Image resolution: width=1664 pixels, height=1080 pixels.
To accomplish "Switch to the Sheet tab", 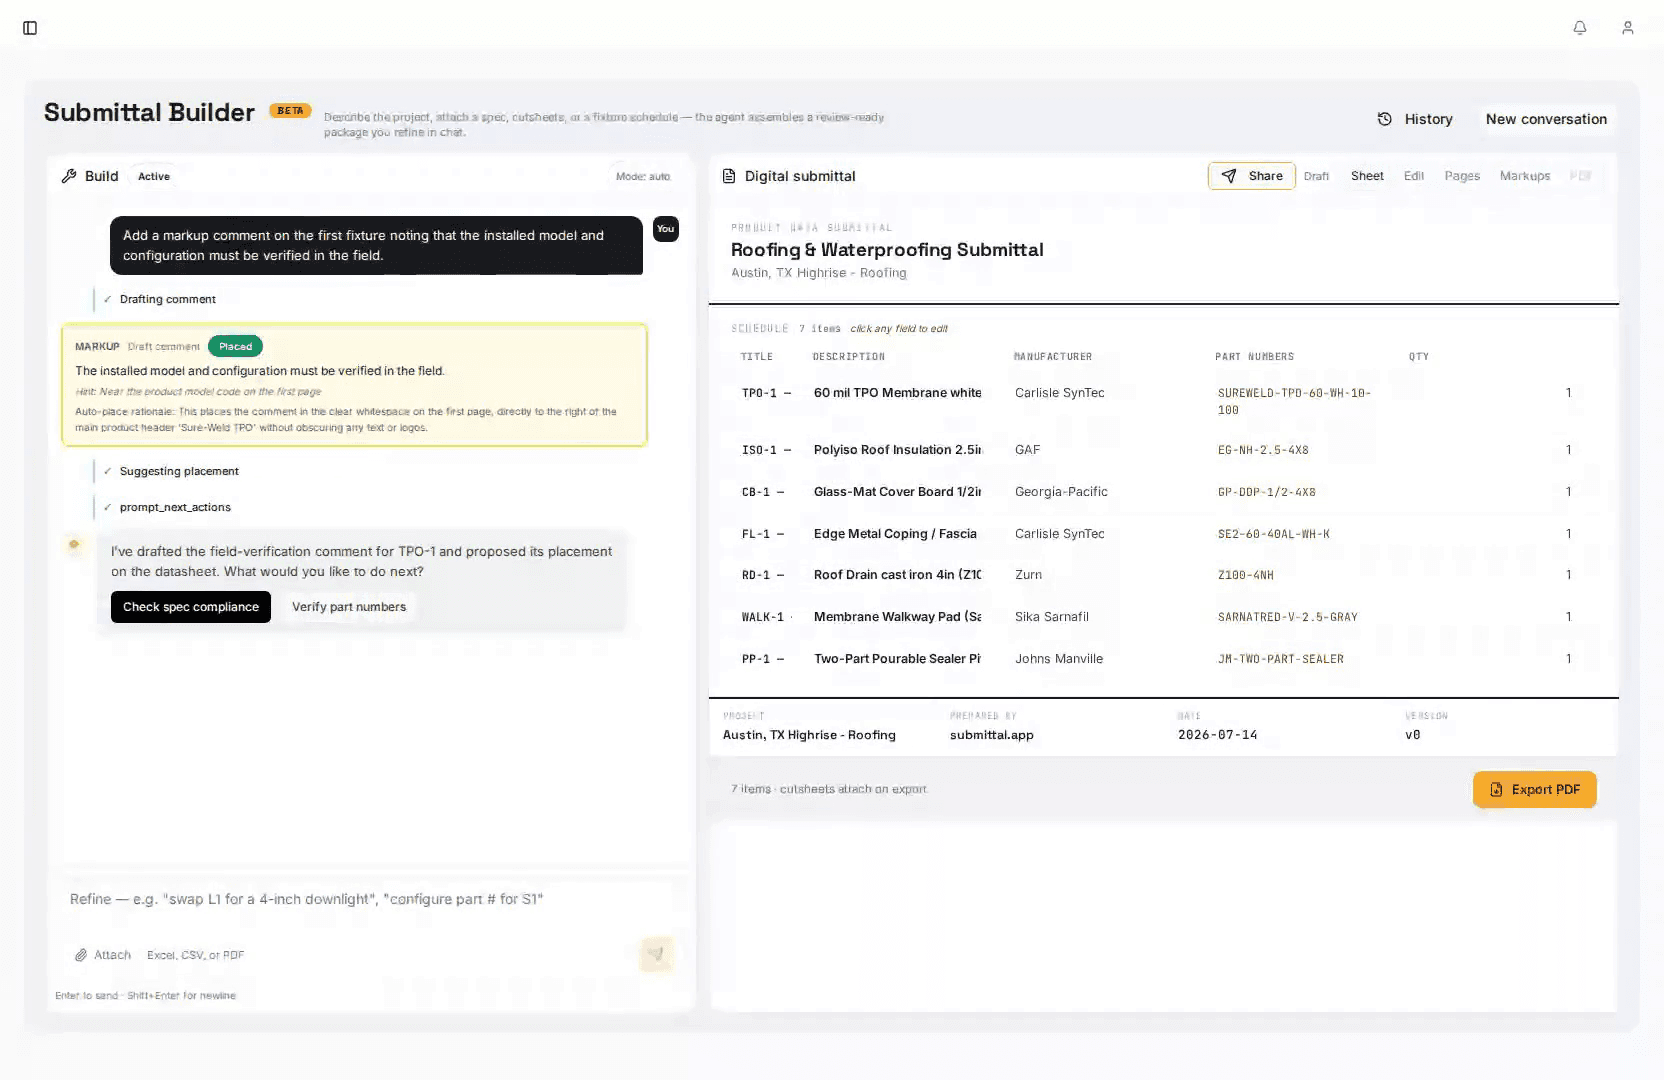I will [1367, 176].
